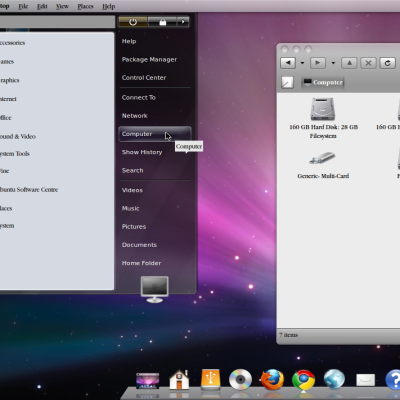Open the Music folder entry
The height and width of the screenshot is (400, 400).
[130, 208]
